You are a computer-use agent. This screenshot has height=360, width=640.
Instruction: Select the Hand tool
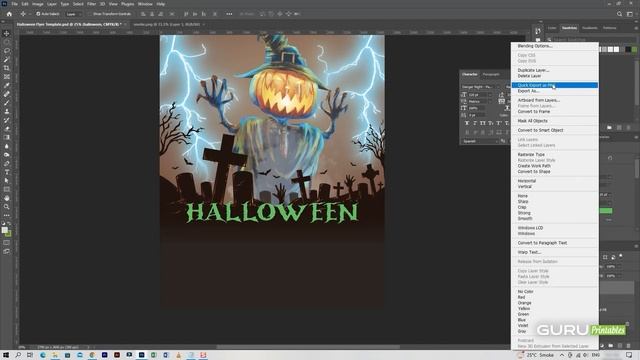click(x=7, y=198)
